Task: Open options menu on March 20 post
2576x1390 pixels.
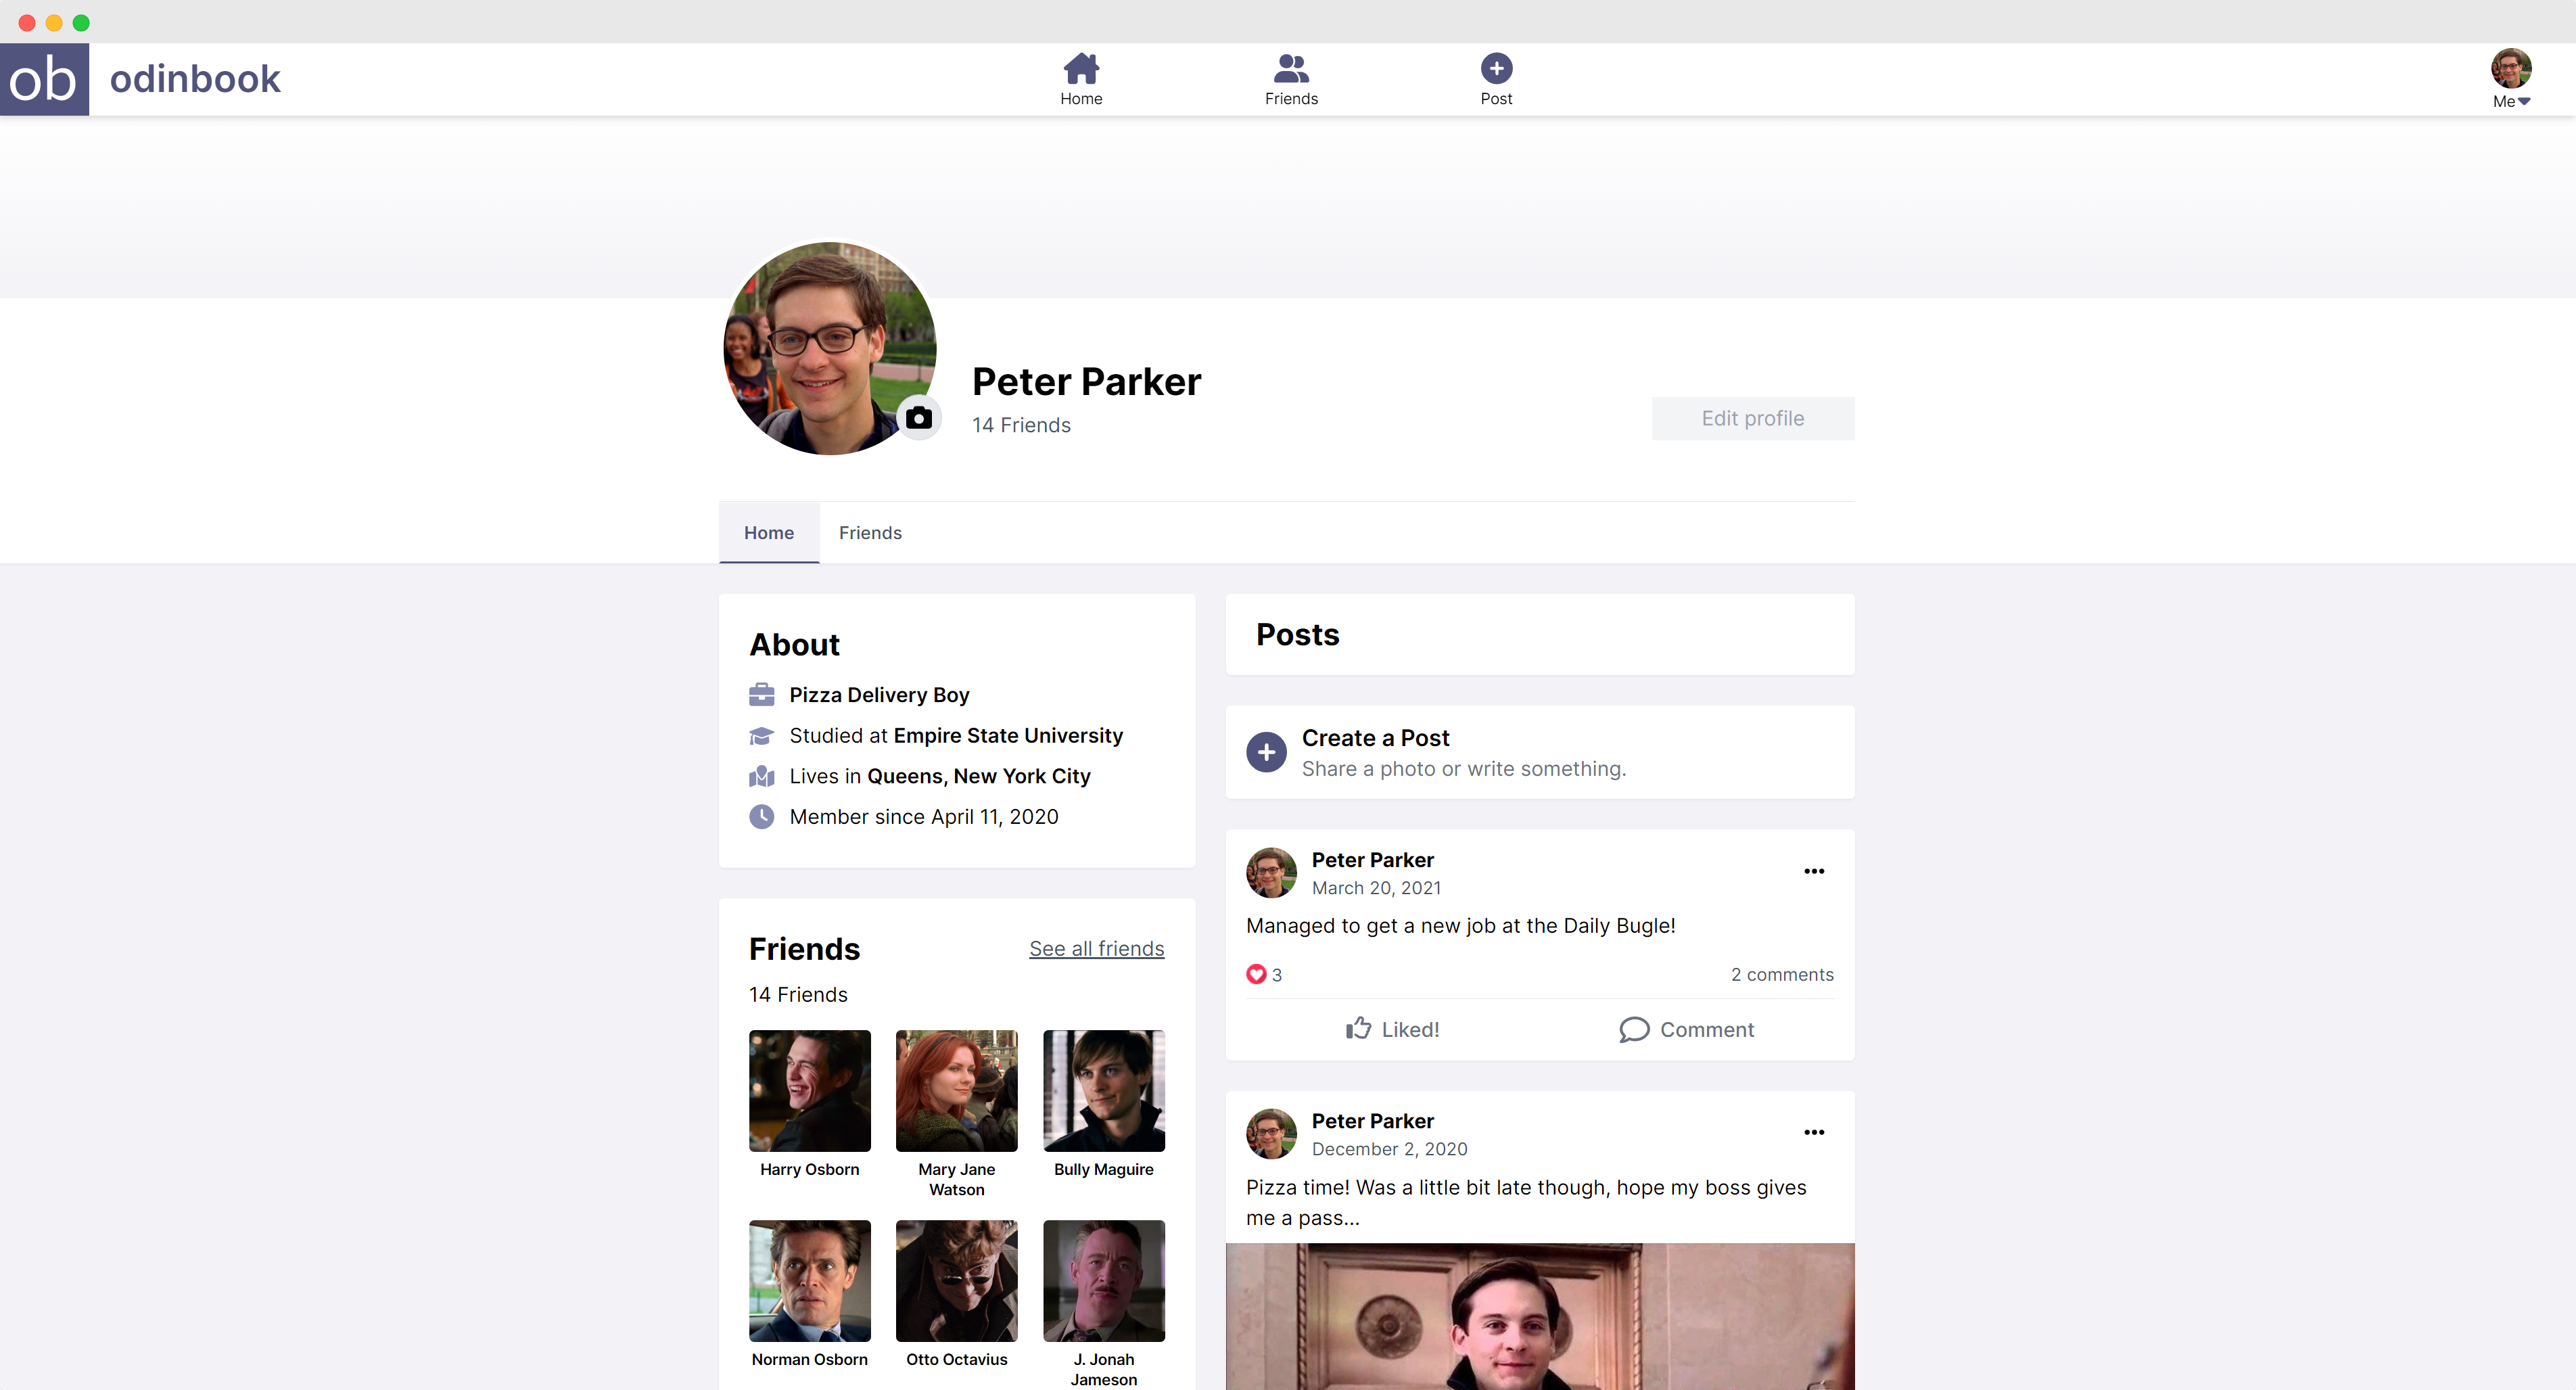Action: 1814,871
